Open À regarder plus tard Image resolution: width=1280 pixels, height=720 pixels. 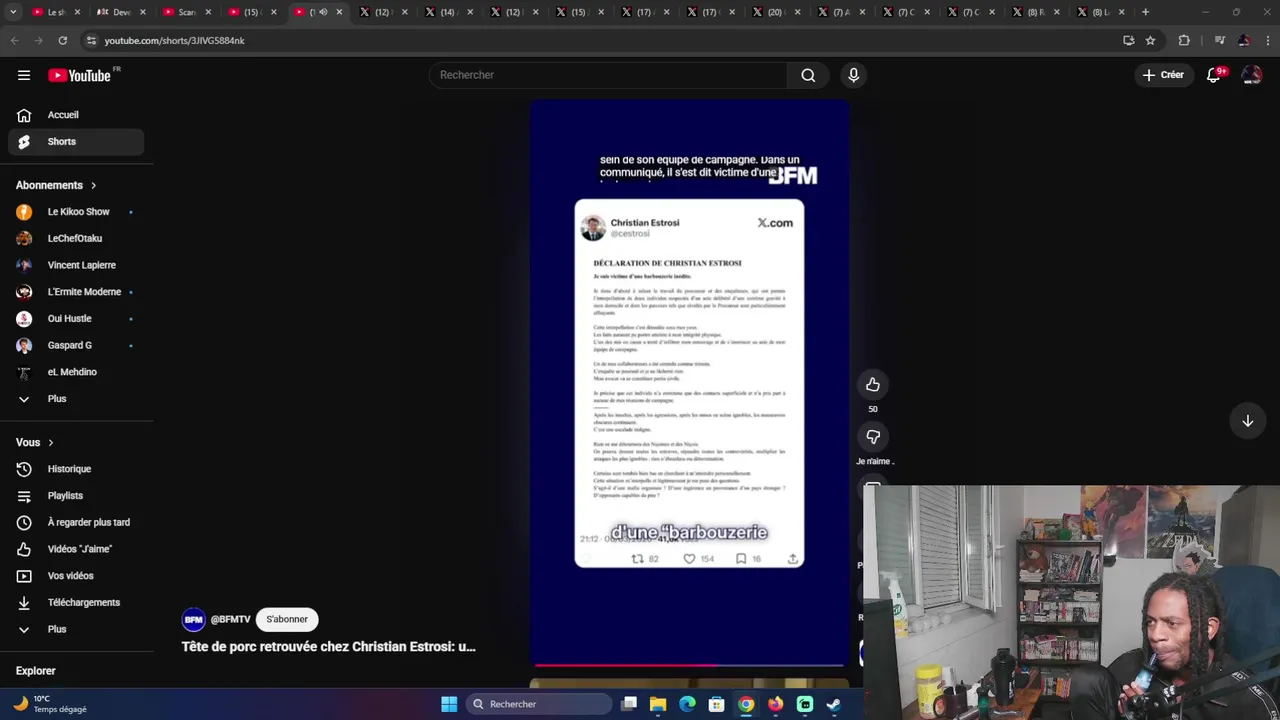click(76, 523)
